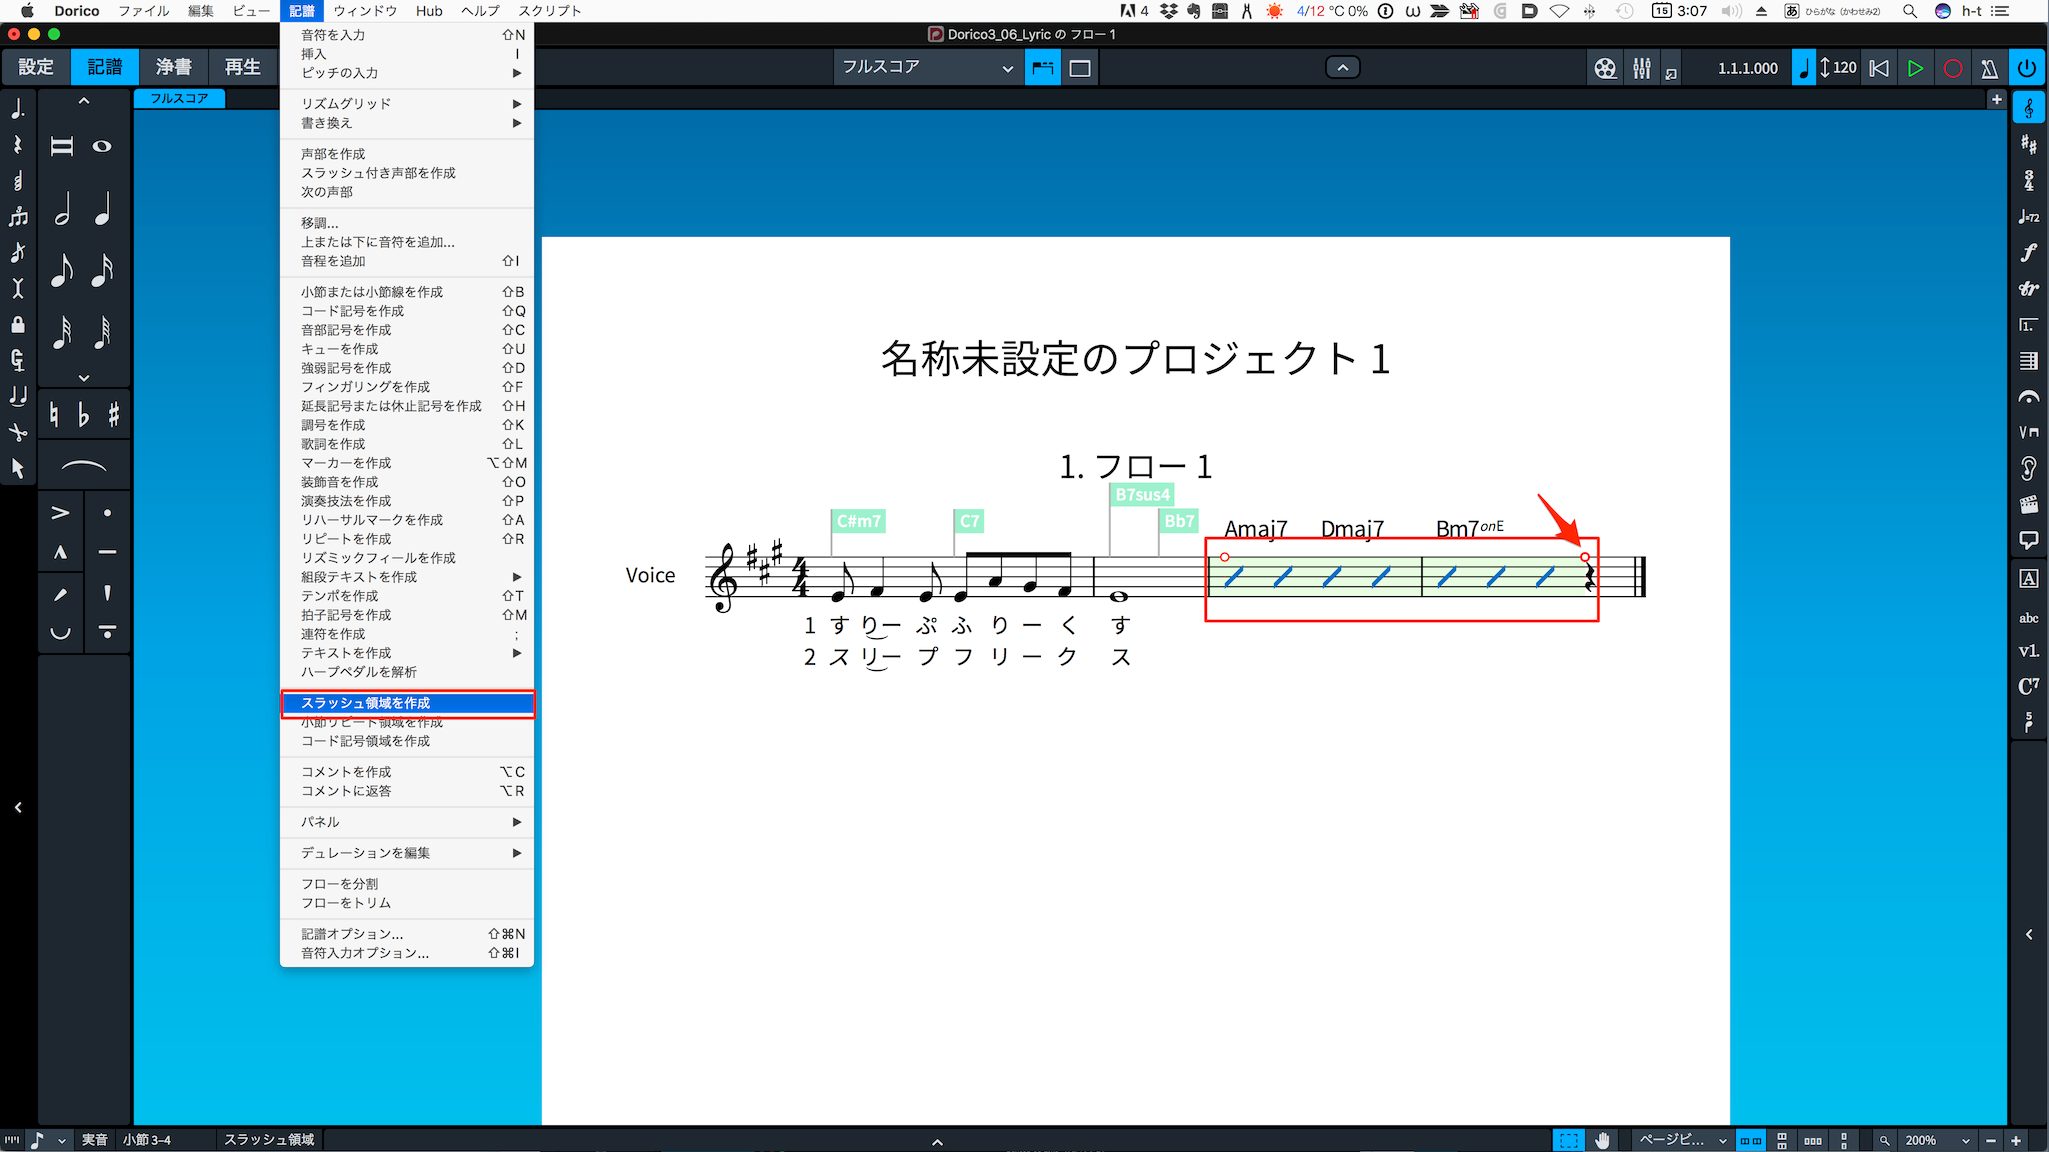Select the eighth note duration

tap(62, 270)
